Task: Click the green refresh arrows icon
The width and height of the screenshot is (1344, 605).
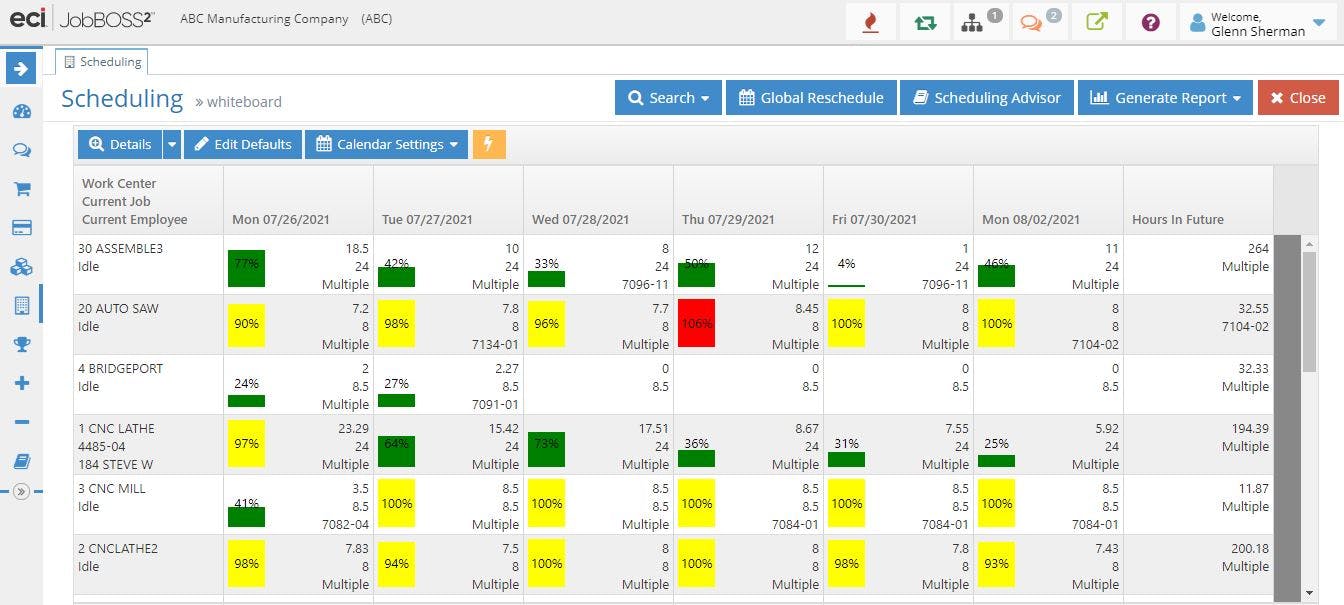Action: tap(925, 22)
